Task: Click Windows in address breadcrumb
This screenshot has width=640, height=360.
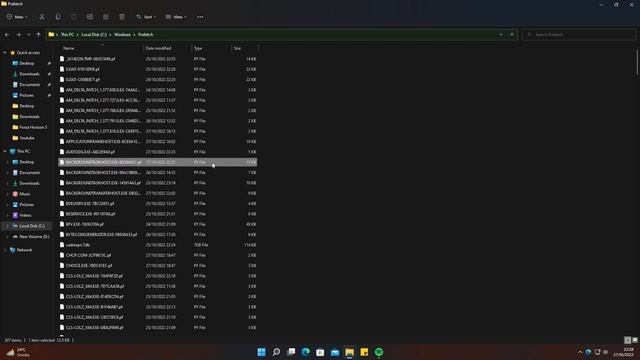Action: click(x=122, y=35)
